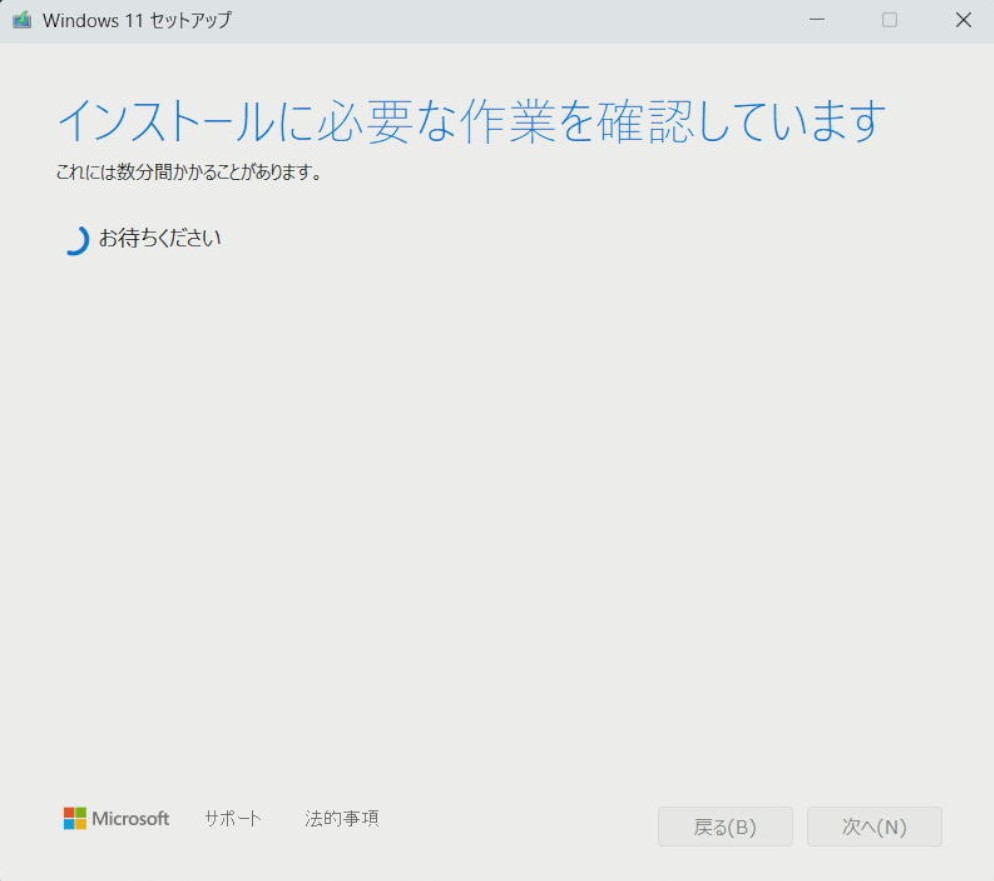Click the Windows 11 setup icon in title bar
This screenshot has width=994, height=881.
22,20
